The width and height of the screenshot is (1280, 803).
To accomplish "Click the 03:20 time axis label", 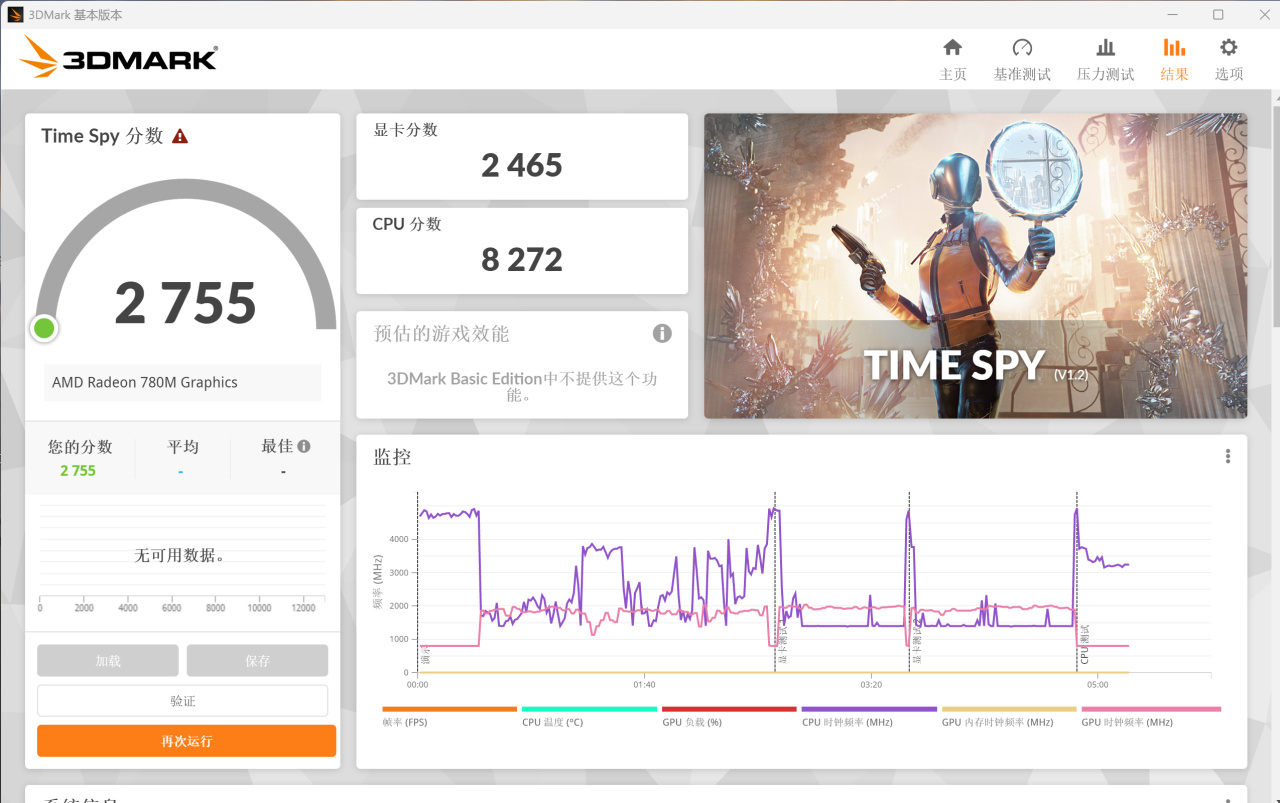I will tap(871, 685).
